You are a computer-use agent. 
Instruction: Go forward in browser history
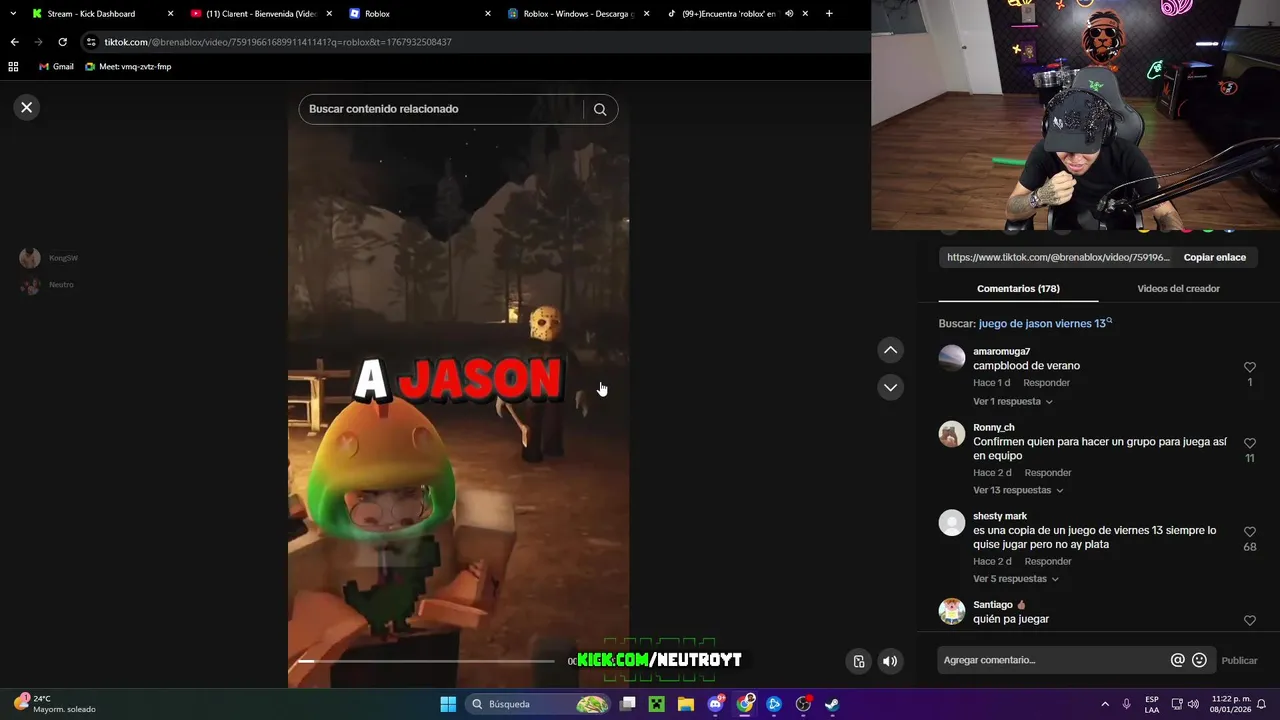click(x=38, y=42)
